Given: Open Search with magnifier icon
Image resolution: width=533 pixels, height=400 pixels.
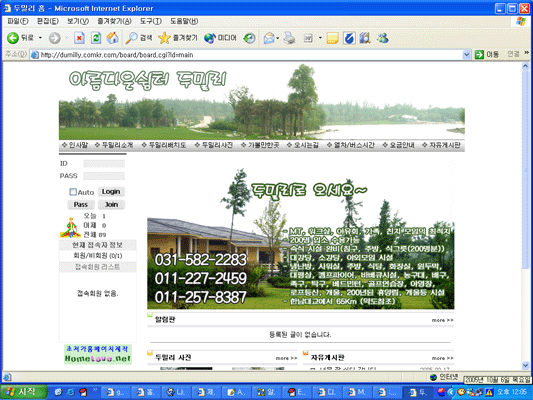Looking at the screenshot, I should (131, 38).
